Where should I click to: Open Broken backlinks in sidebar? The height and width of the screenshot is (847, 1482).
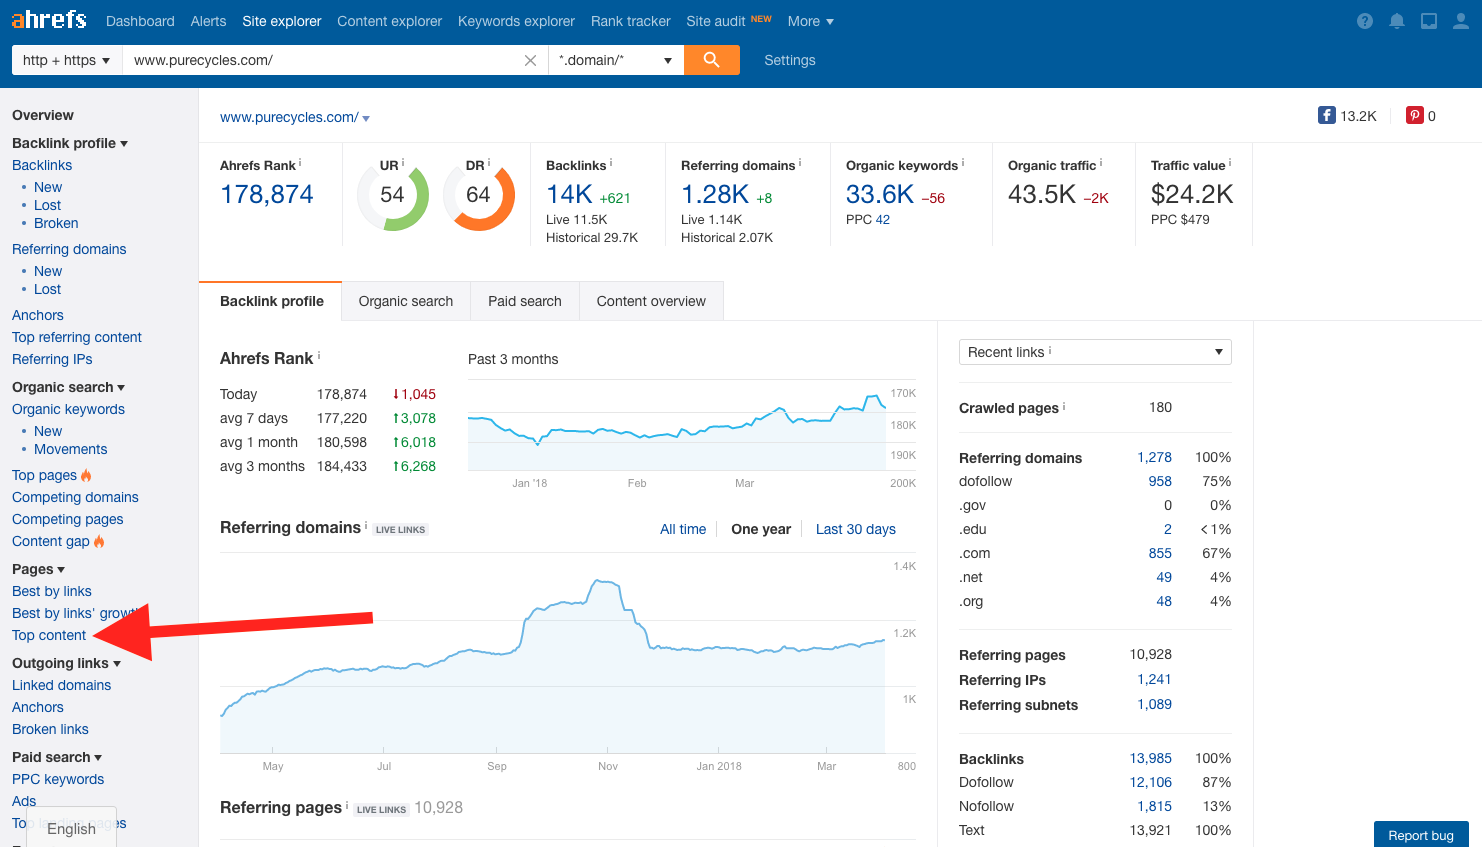[x=56, y=223]
